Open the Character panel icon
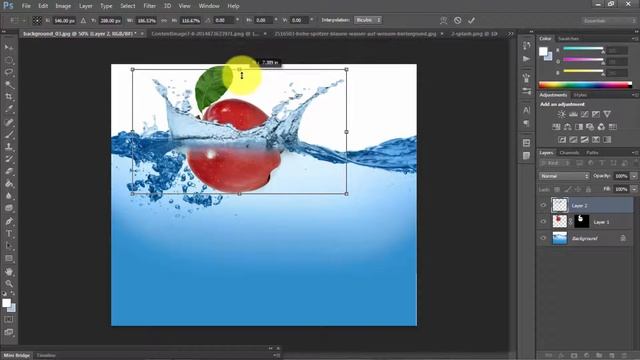This screenshot has width=640, height=360. (527, 110)
